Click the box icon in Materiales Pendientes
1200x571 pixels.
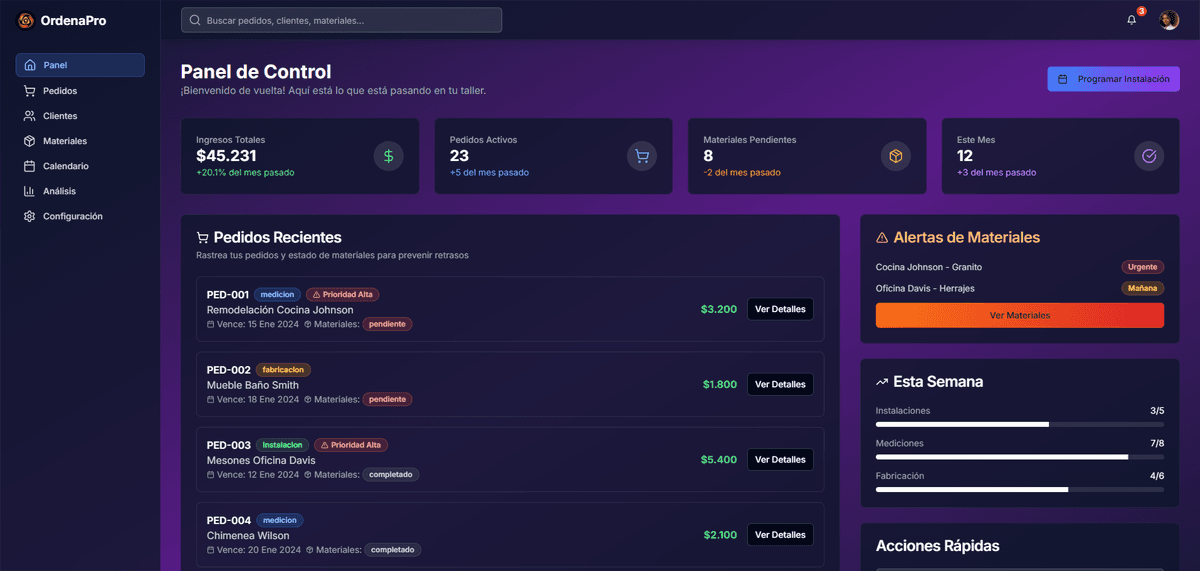(896, 156)
